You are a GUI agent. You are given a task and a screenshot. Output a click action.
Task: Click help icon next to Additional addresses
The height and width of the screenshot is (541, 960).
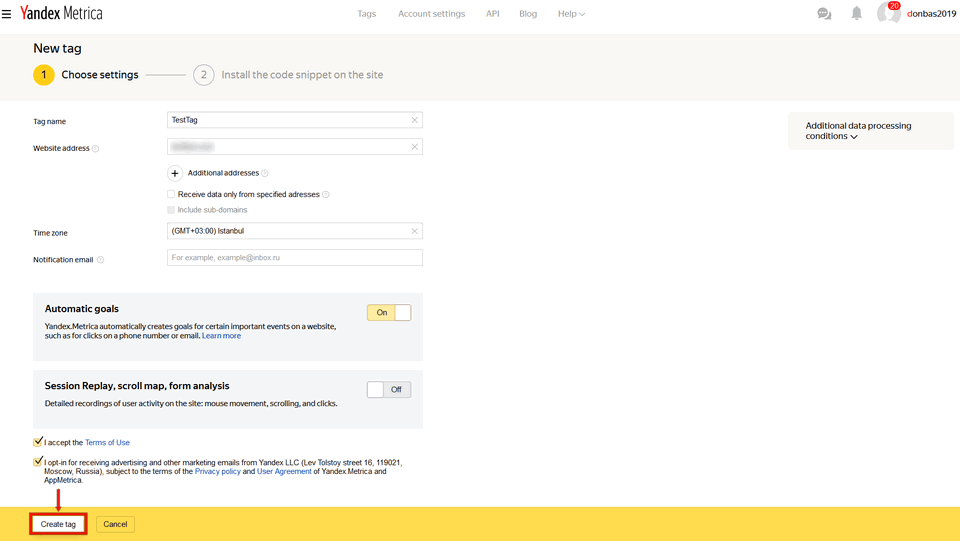[x=264, y=174]
